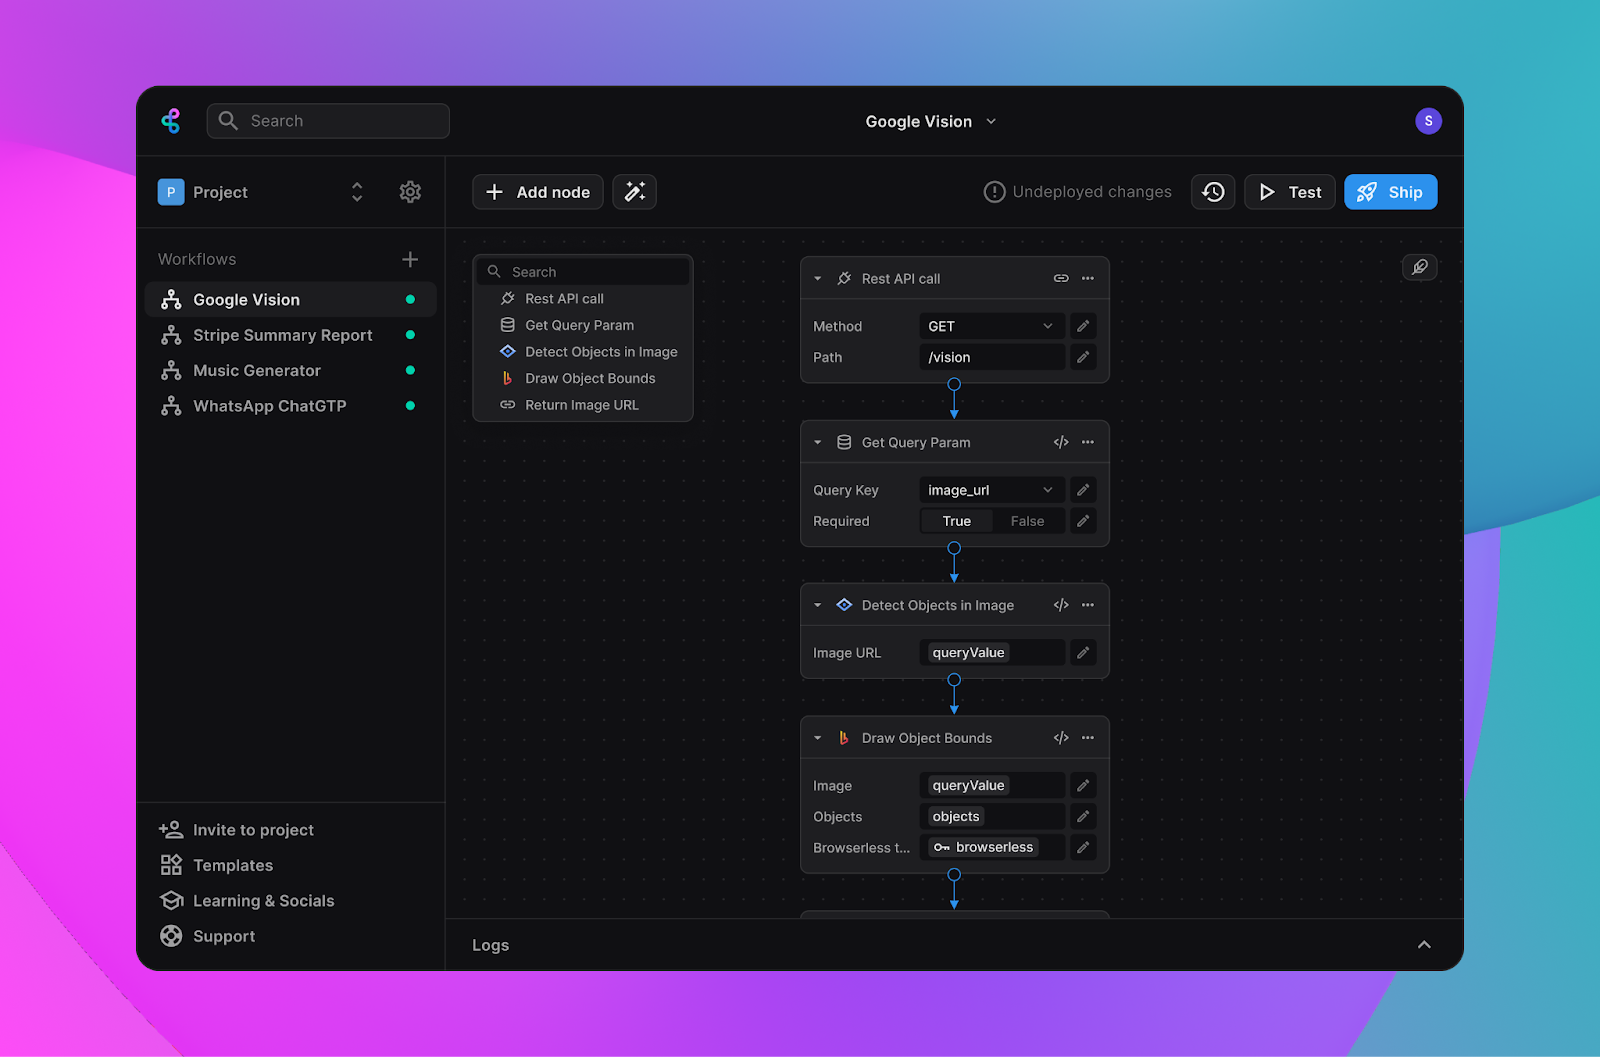Viewport: 1600px width, 1057px height.
Task: Set Required to True
Action: [957, 521]
